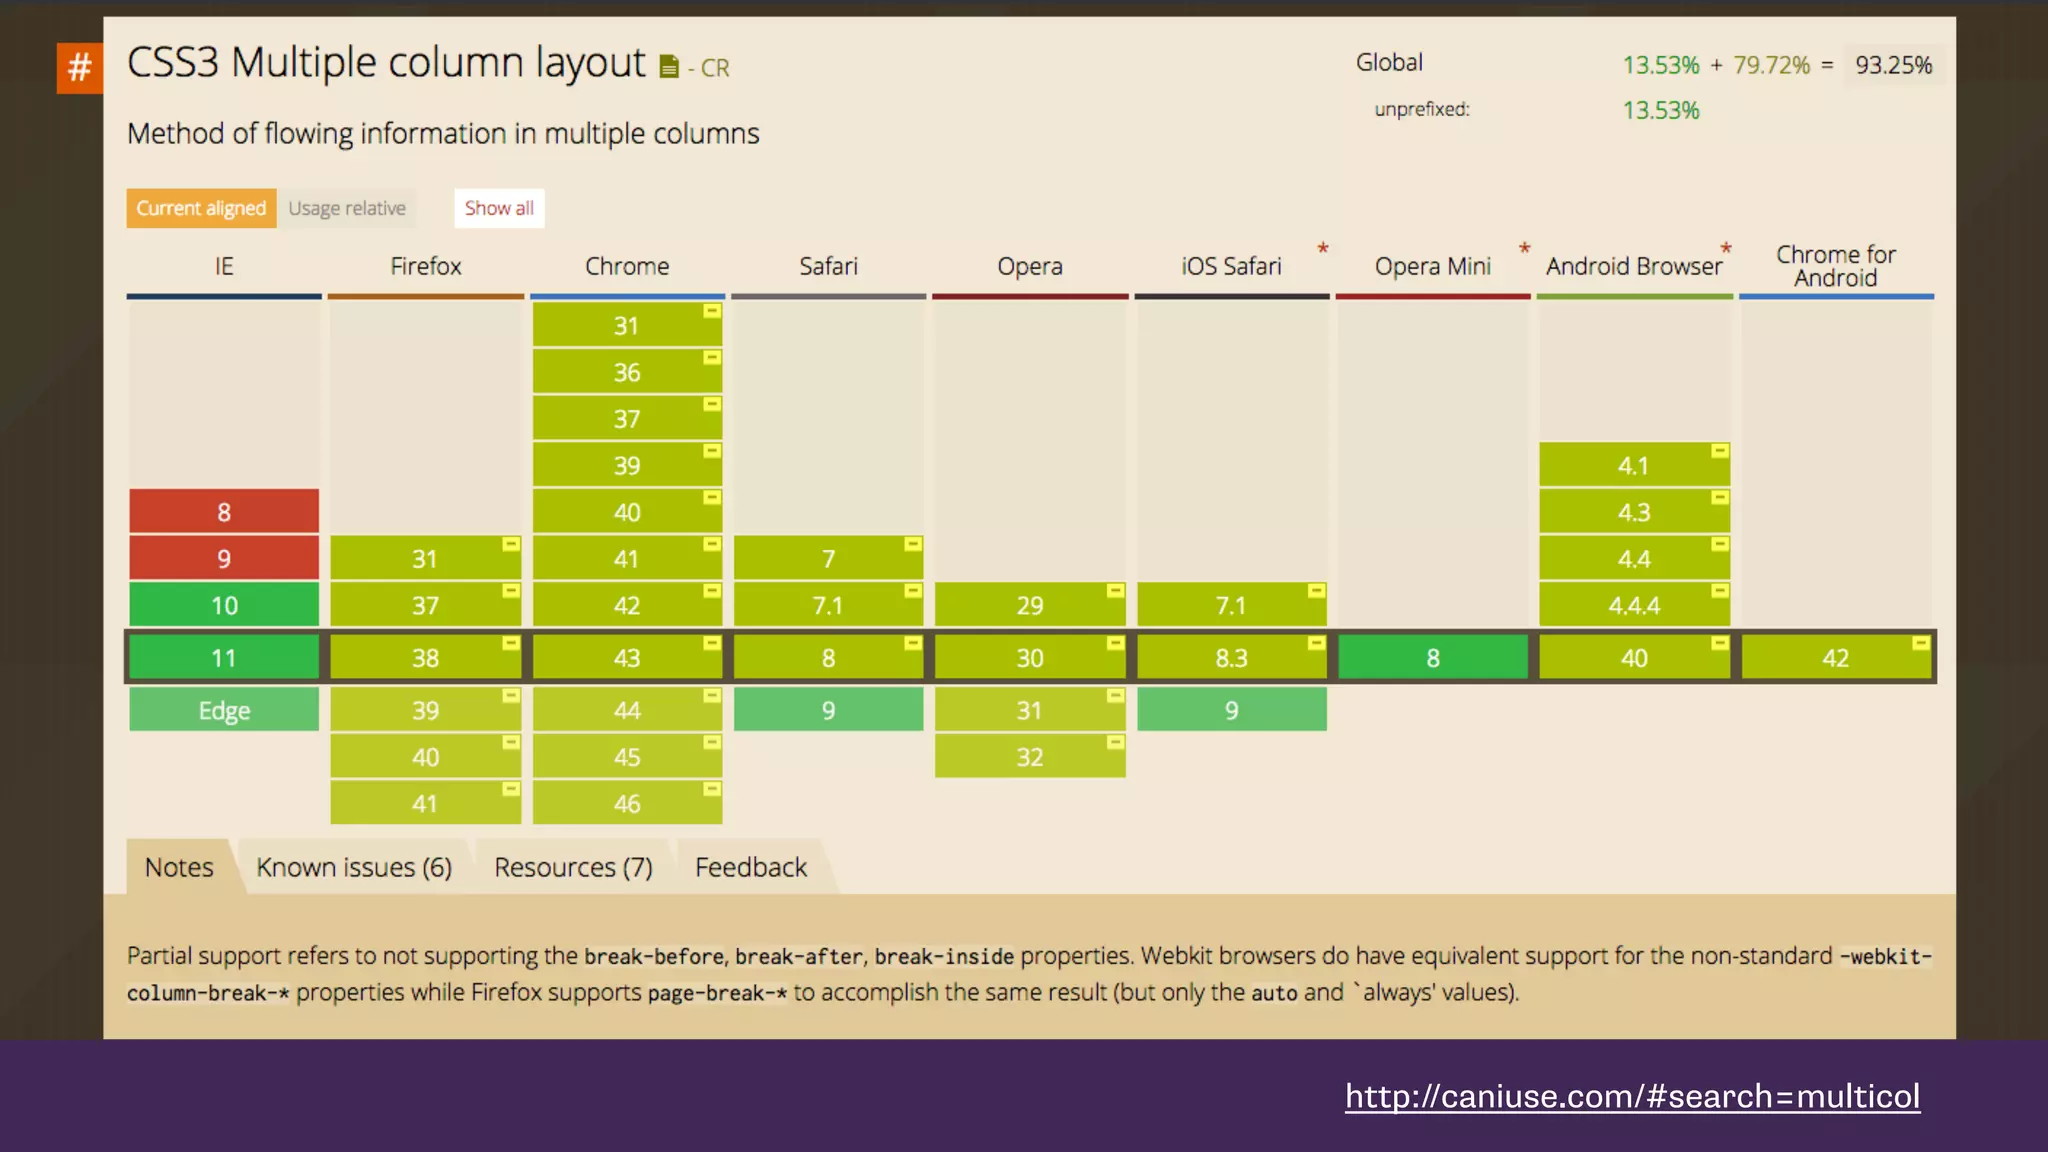This screenshot has height=1152, width=2048.
Task: Click the CR status link
Action: 715,68
